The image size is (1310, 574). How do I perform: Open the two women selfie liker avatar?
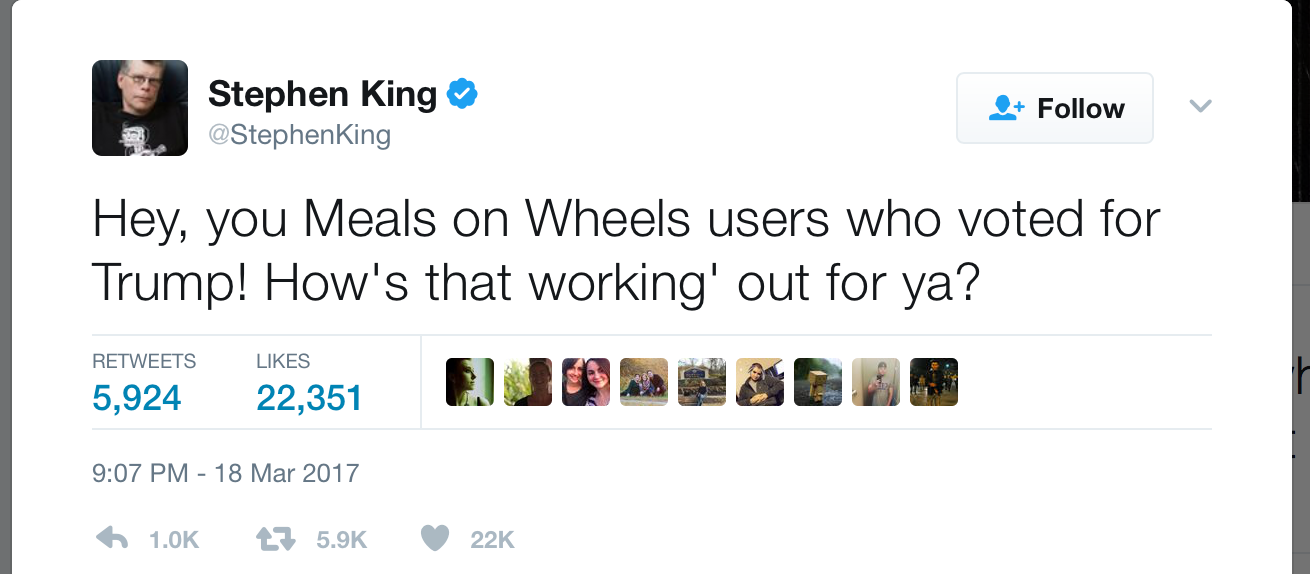pos(586,382)
